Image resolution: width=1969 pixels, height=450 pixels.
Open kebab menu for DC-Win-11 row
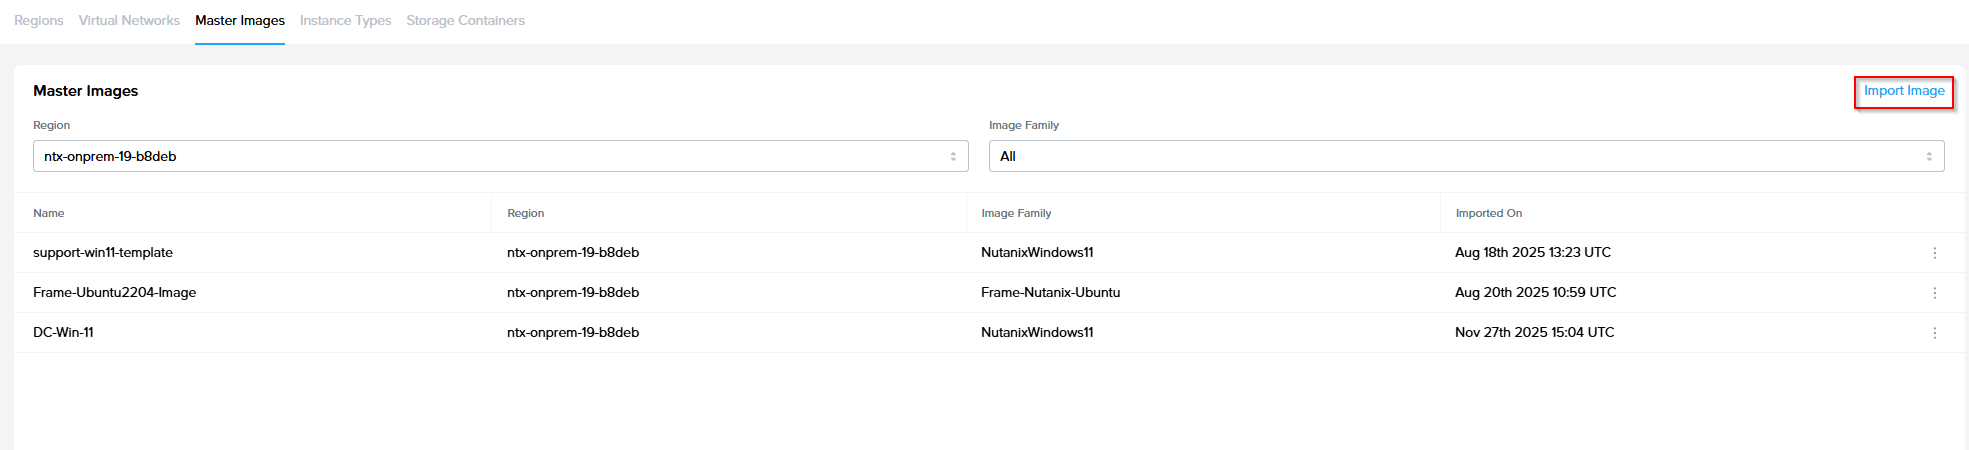click(1934, 333)
